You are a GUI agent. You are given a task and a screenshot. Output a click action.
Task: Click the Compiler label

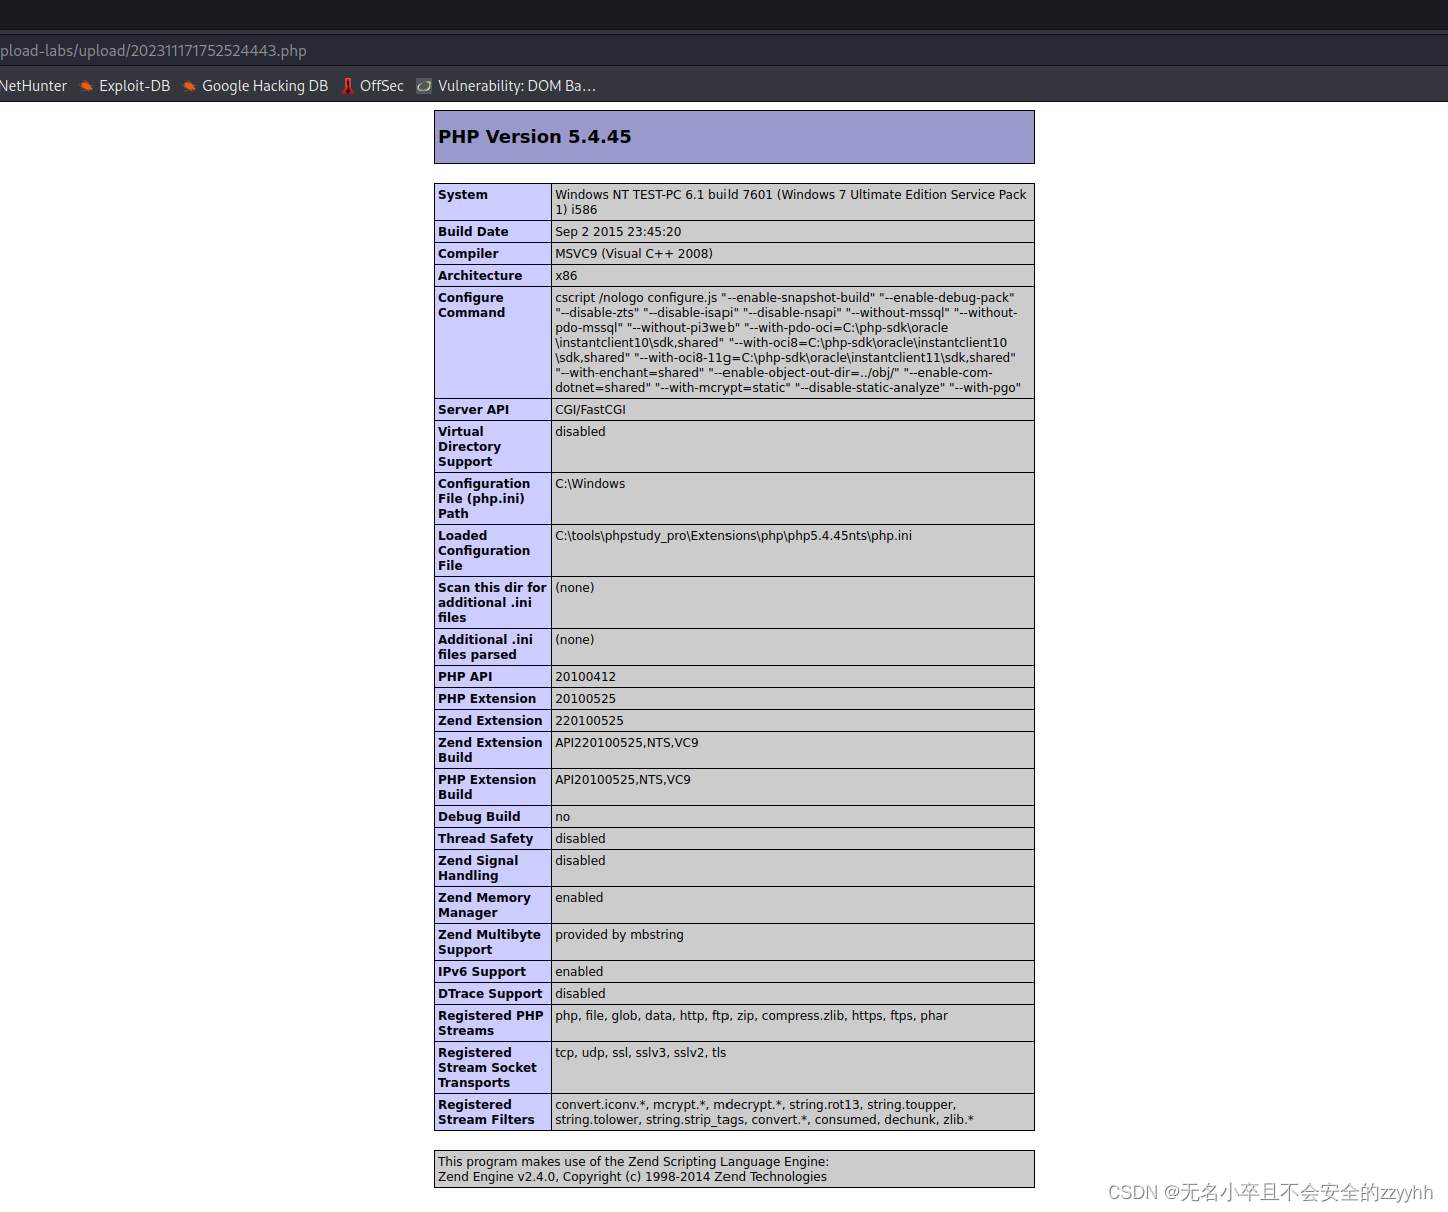click(468, 254)
